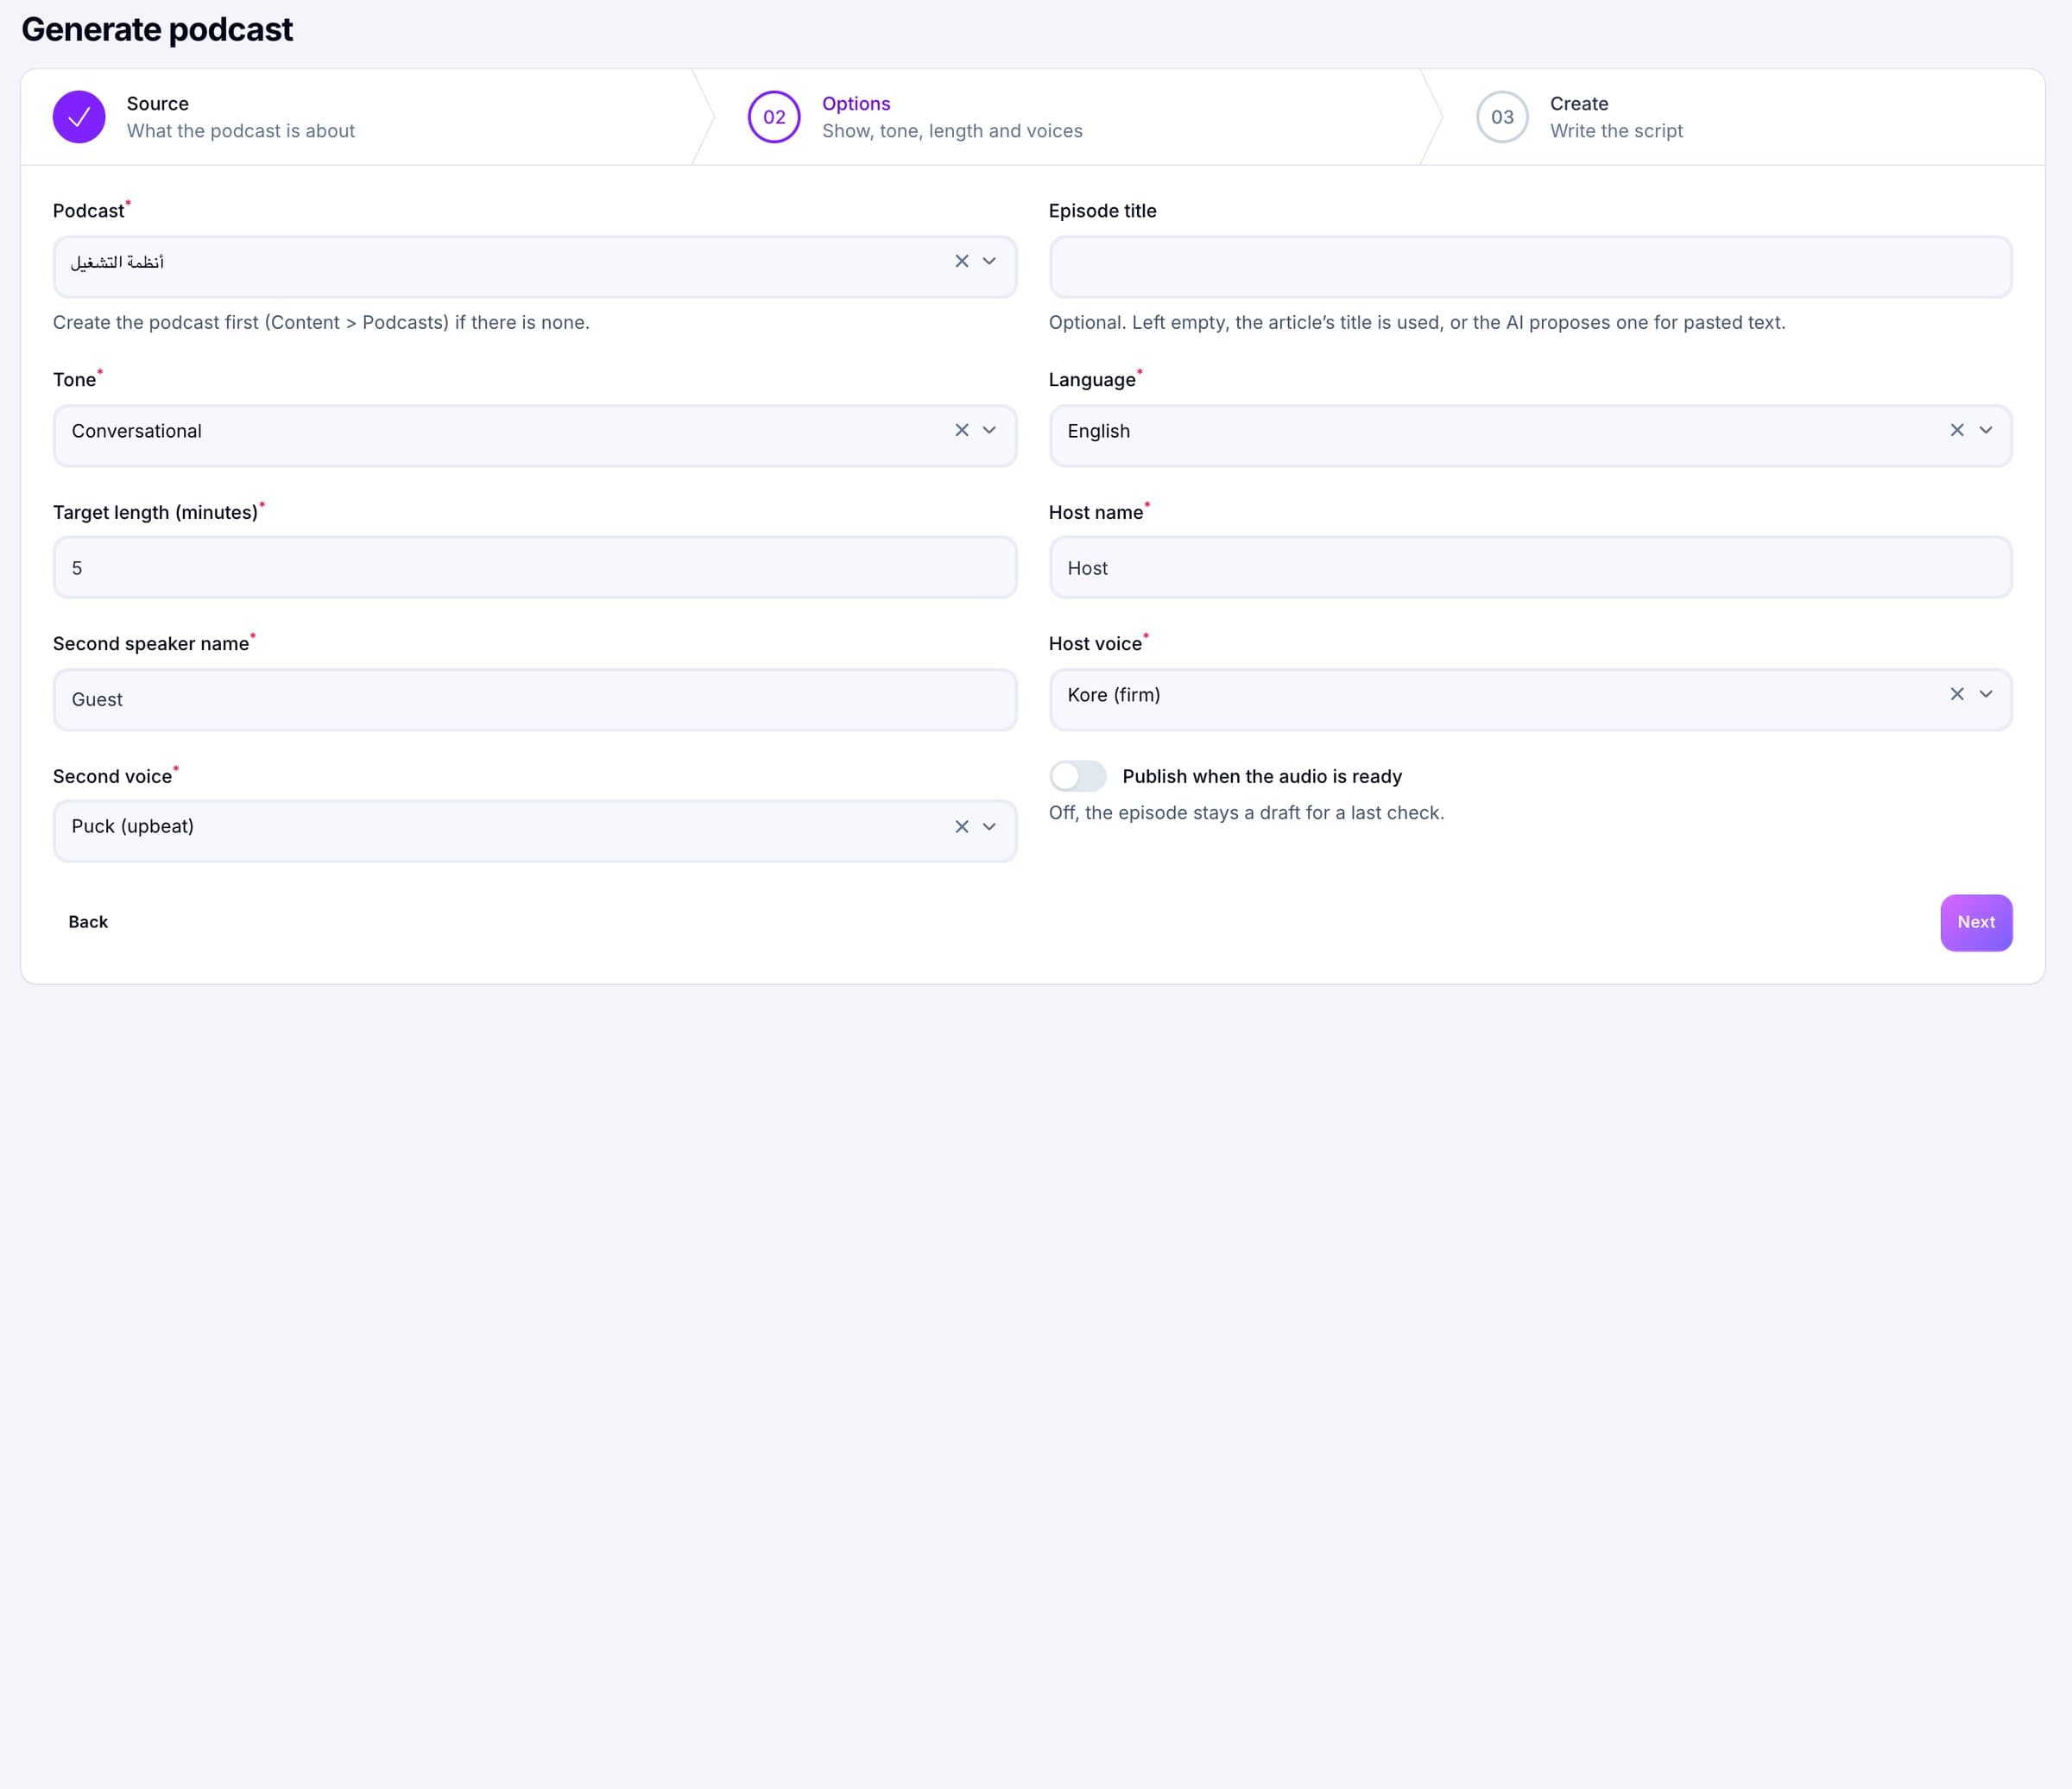The width and height of the screenshot is (2072, 1789).
Task: Click the Kore (firm) voice value
Action: tap(1113, 695)
